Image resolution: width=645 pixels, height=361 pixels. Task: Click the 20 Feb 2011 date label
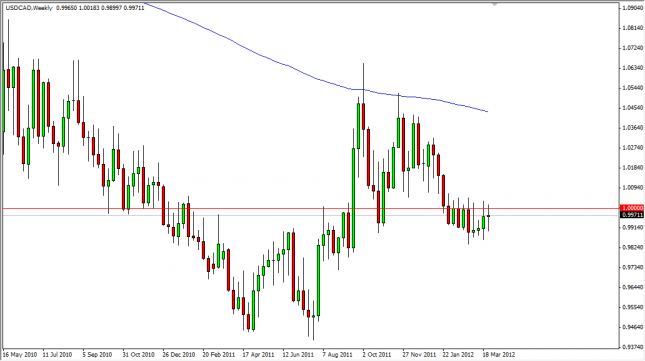(218, 354)
